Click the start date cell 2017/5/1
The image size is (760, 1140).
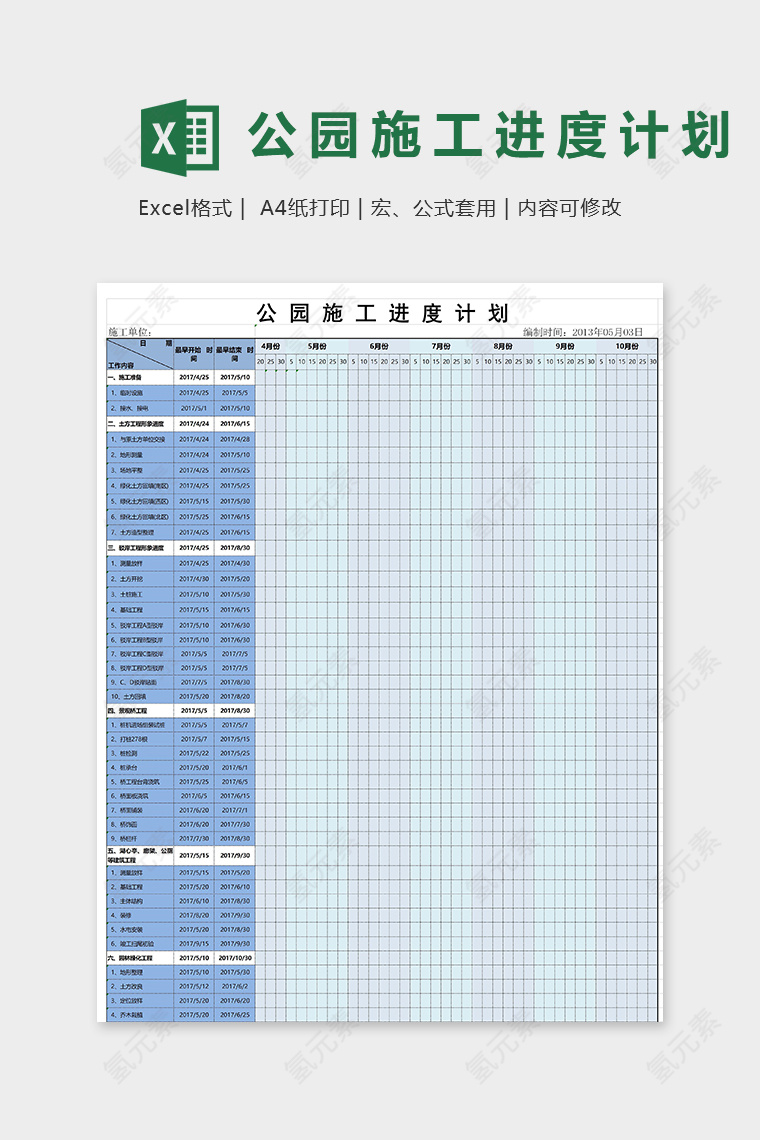pos(193,409)
